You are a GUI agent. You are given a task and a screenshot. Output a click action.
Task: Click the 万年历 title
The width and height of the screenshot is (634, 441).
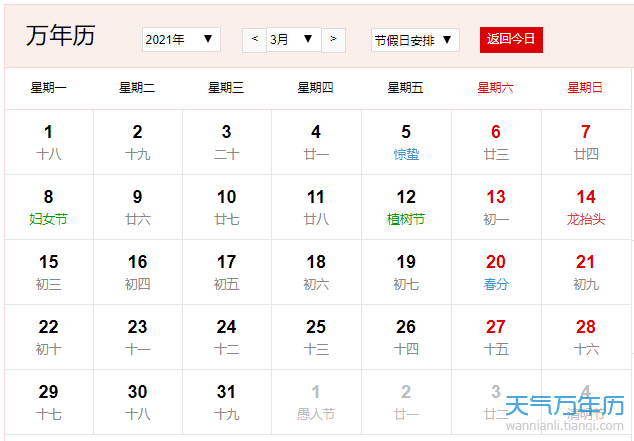coord(61,36)
